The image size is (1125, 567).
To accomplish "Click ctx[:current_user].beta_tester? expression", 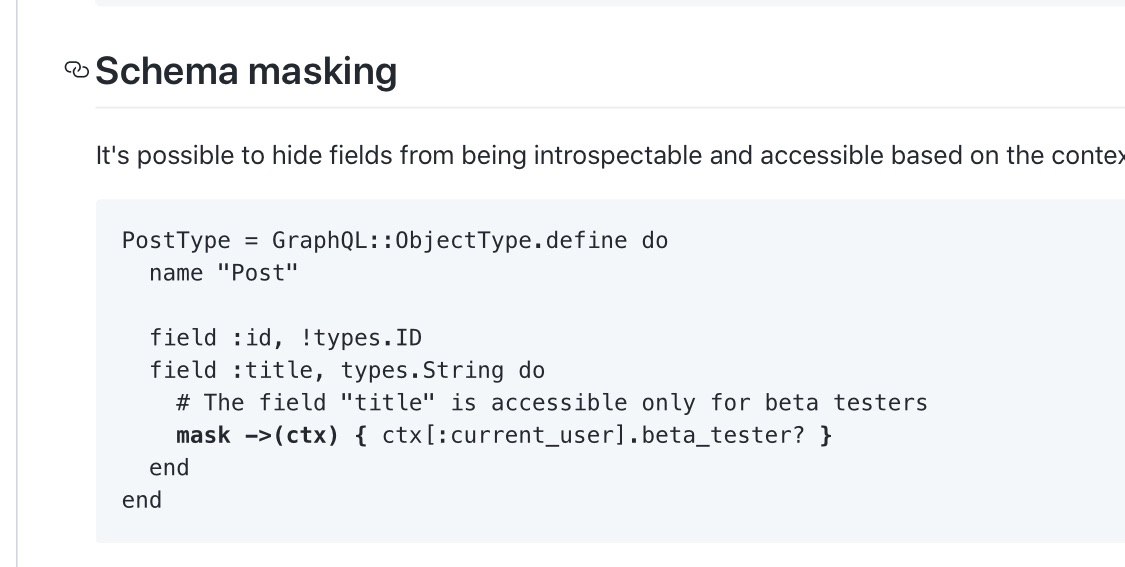I will pyautogui.click(x=594, y=436).
